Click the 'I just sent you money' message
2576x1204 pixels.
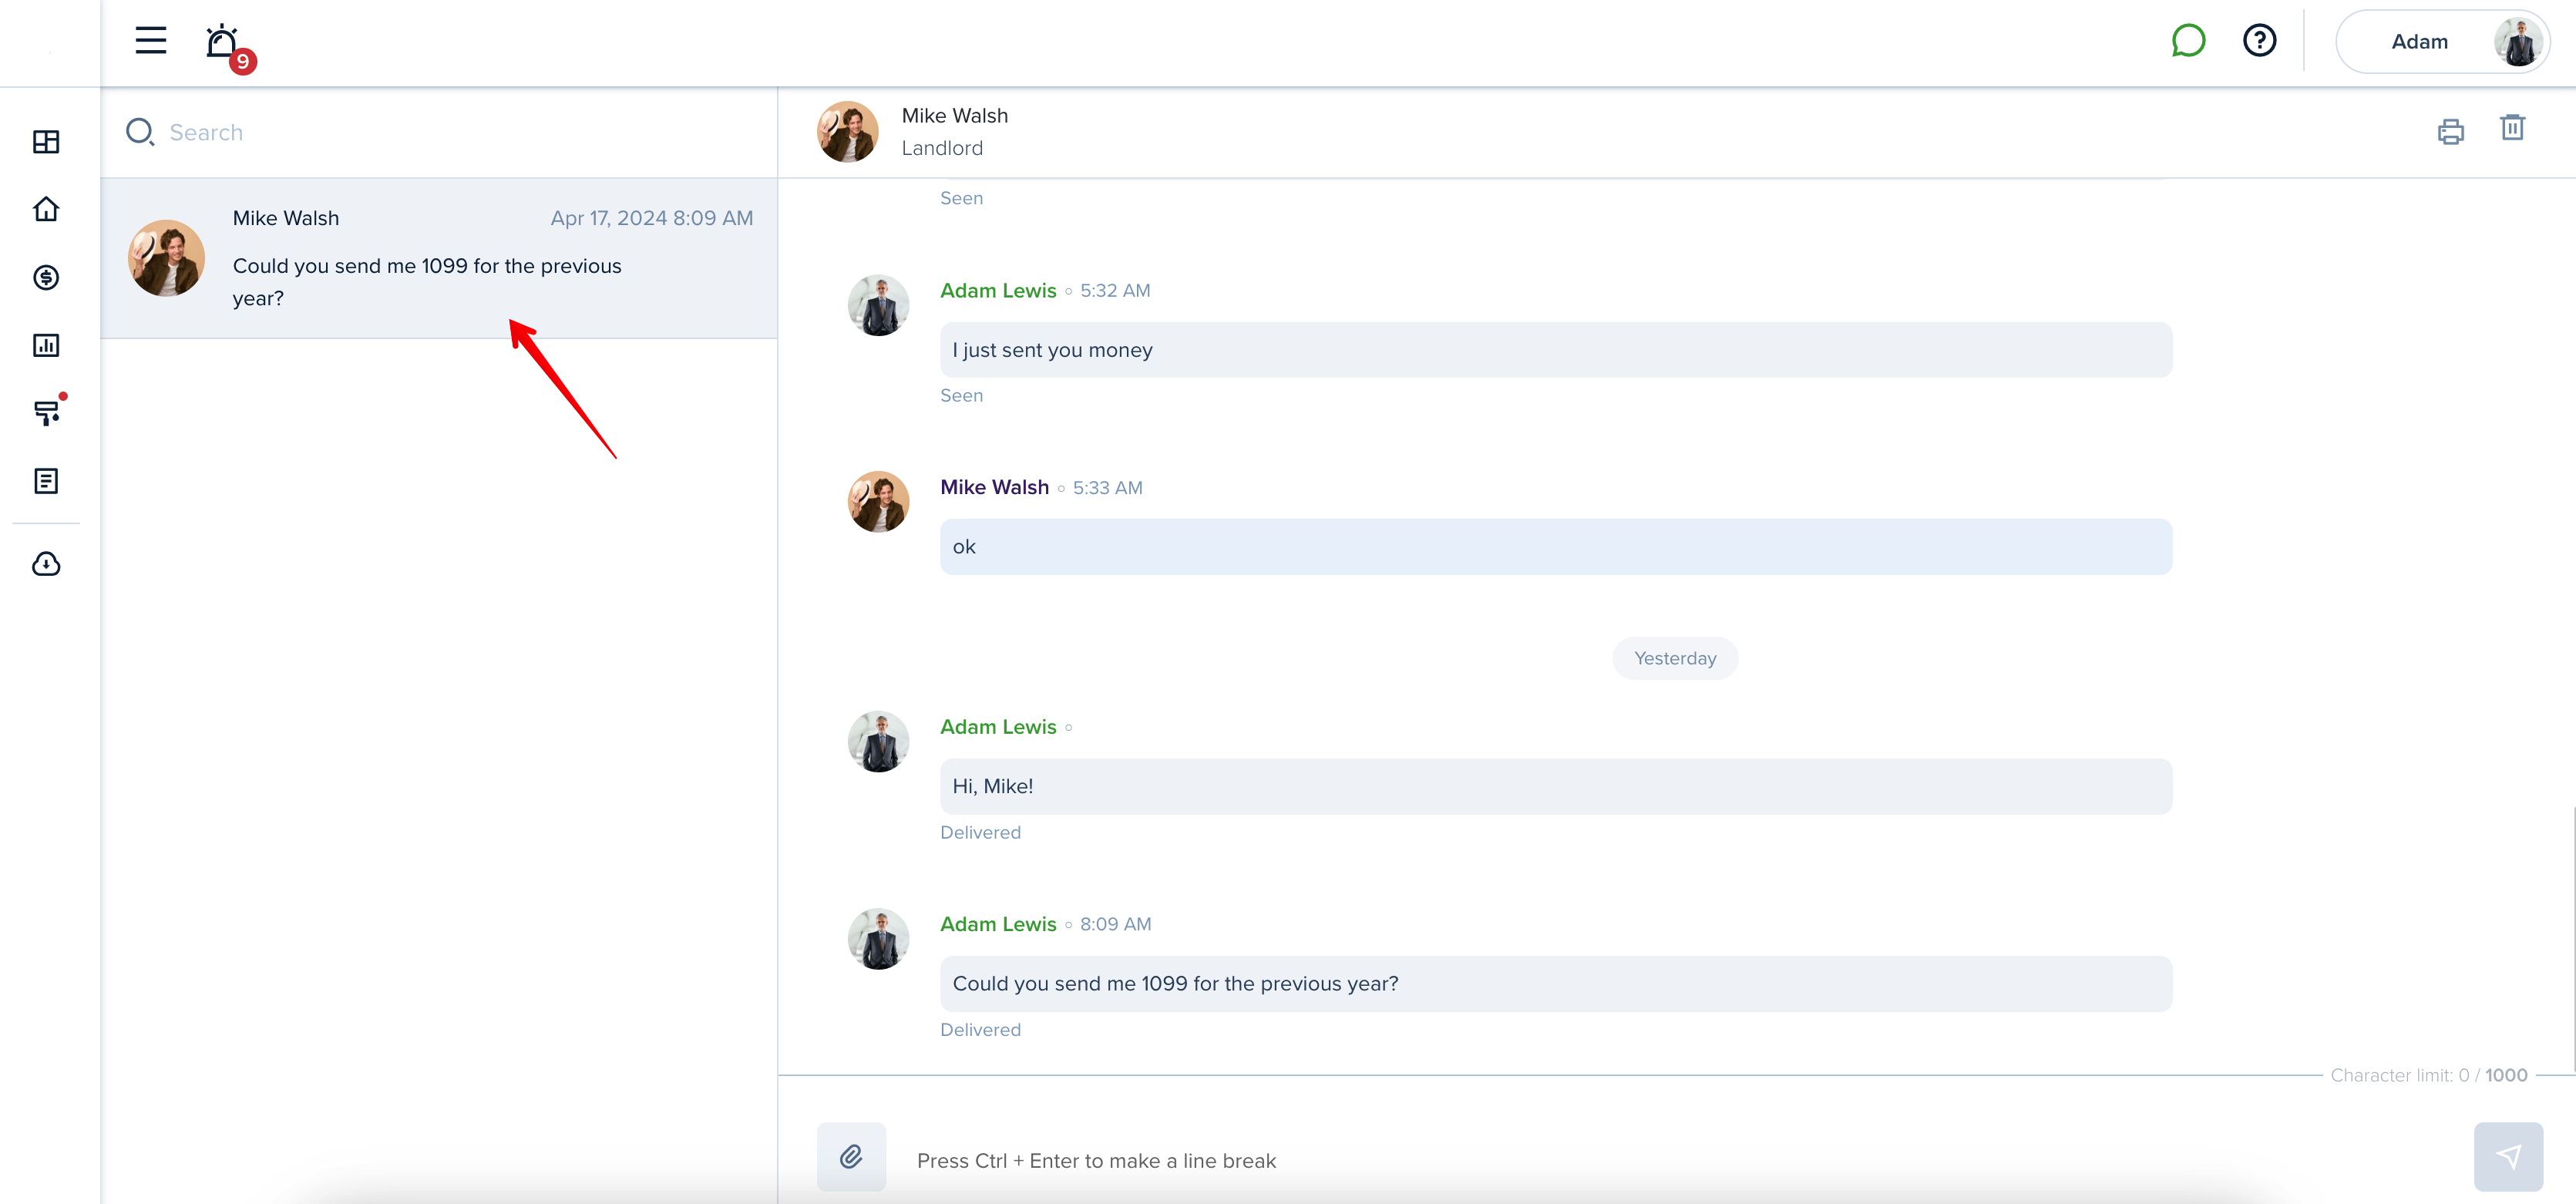pyautogui.click(x=1555, y=350)
